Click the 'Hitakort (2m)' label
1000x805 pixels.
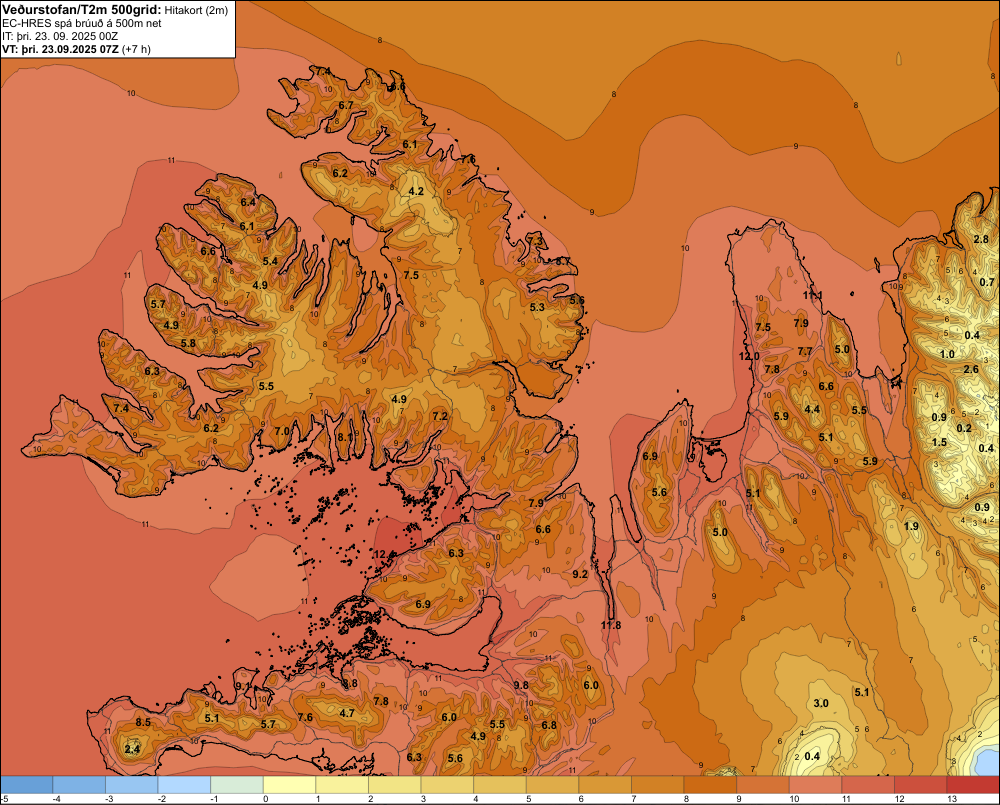196,10
